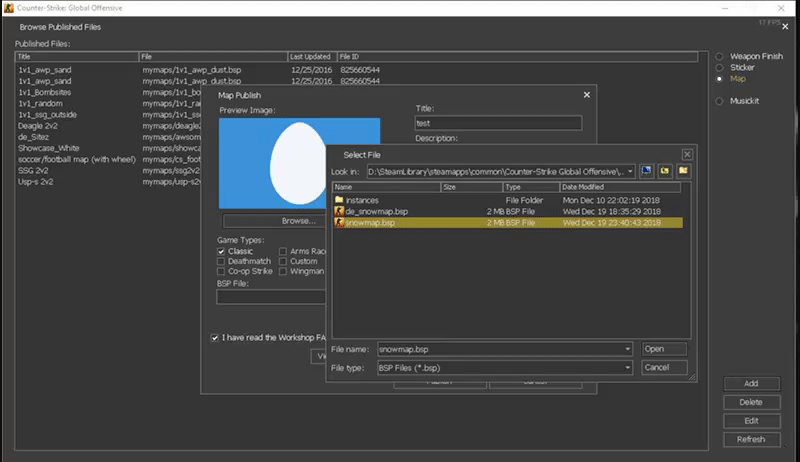Sort the file list by Date Modified
The width and height of the screenshot is (800, 462).
(x=620, y=187)
